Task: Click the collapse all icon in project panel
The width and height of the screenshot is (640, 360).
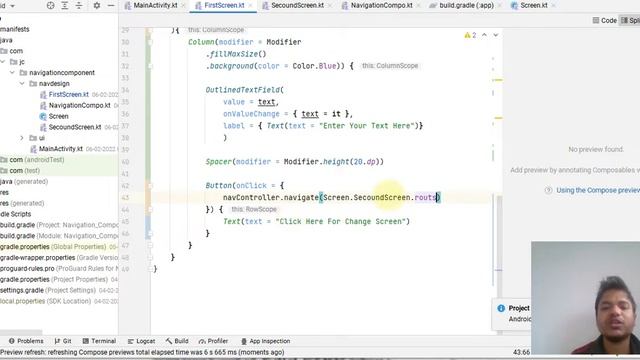Action: pyautogui.click(x=79, y=6)
